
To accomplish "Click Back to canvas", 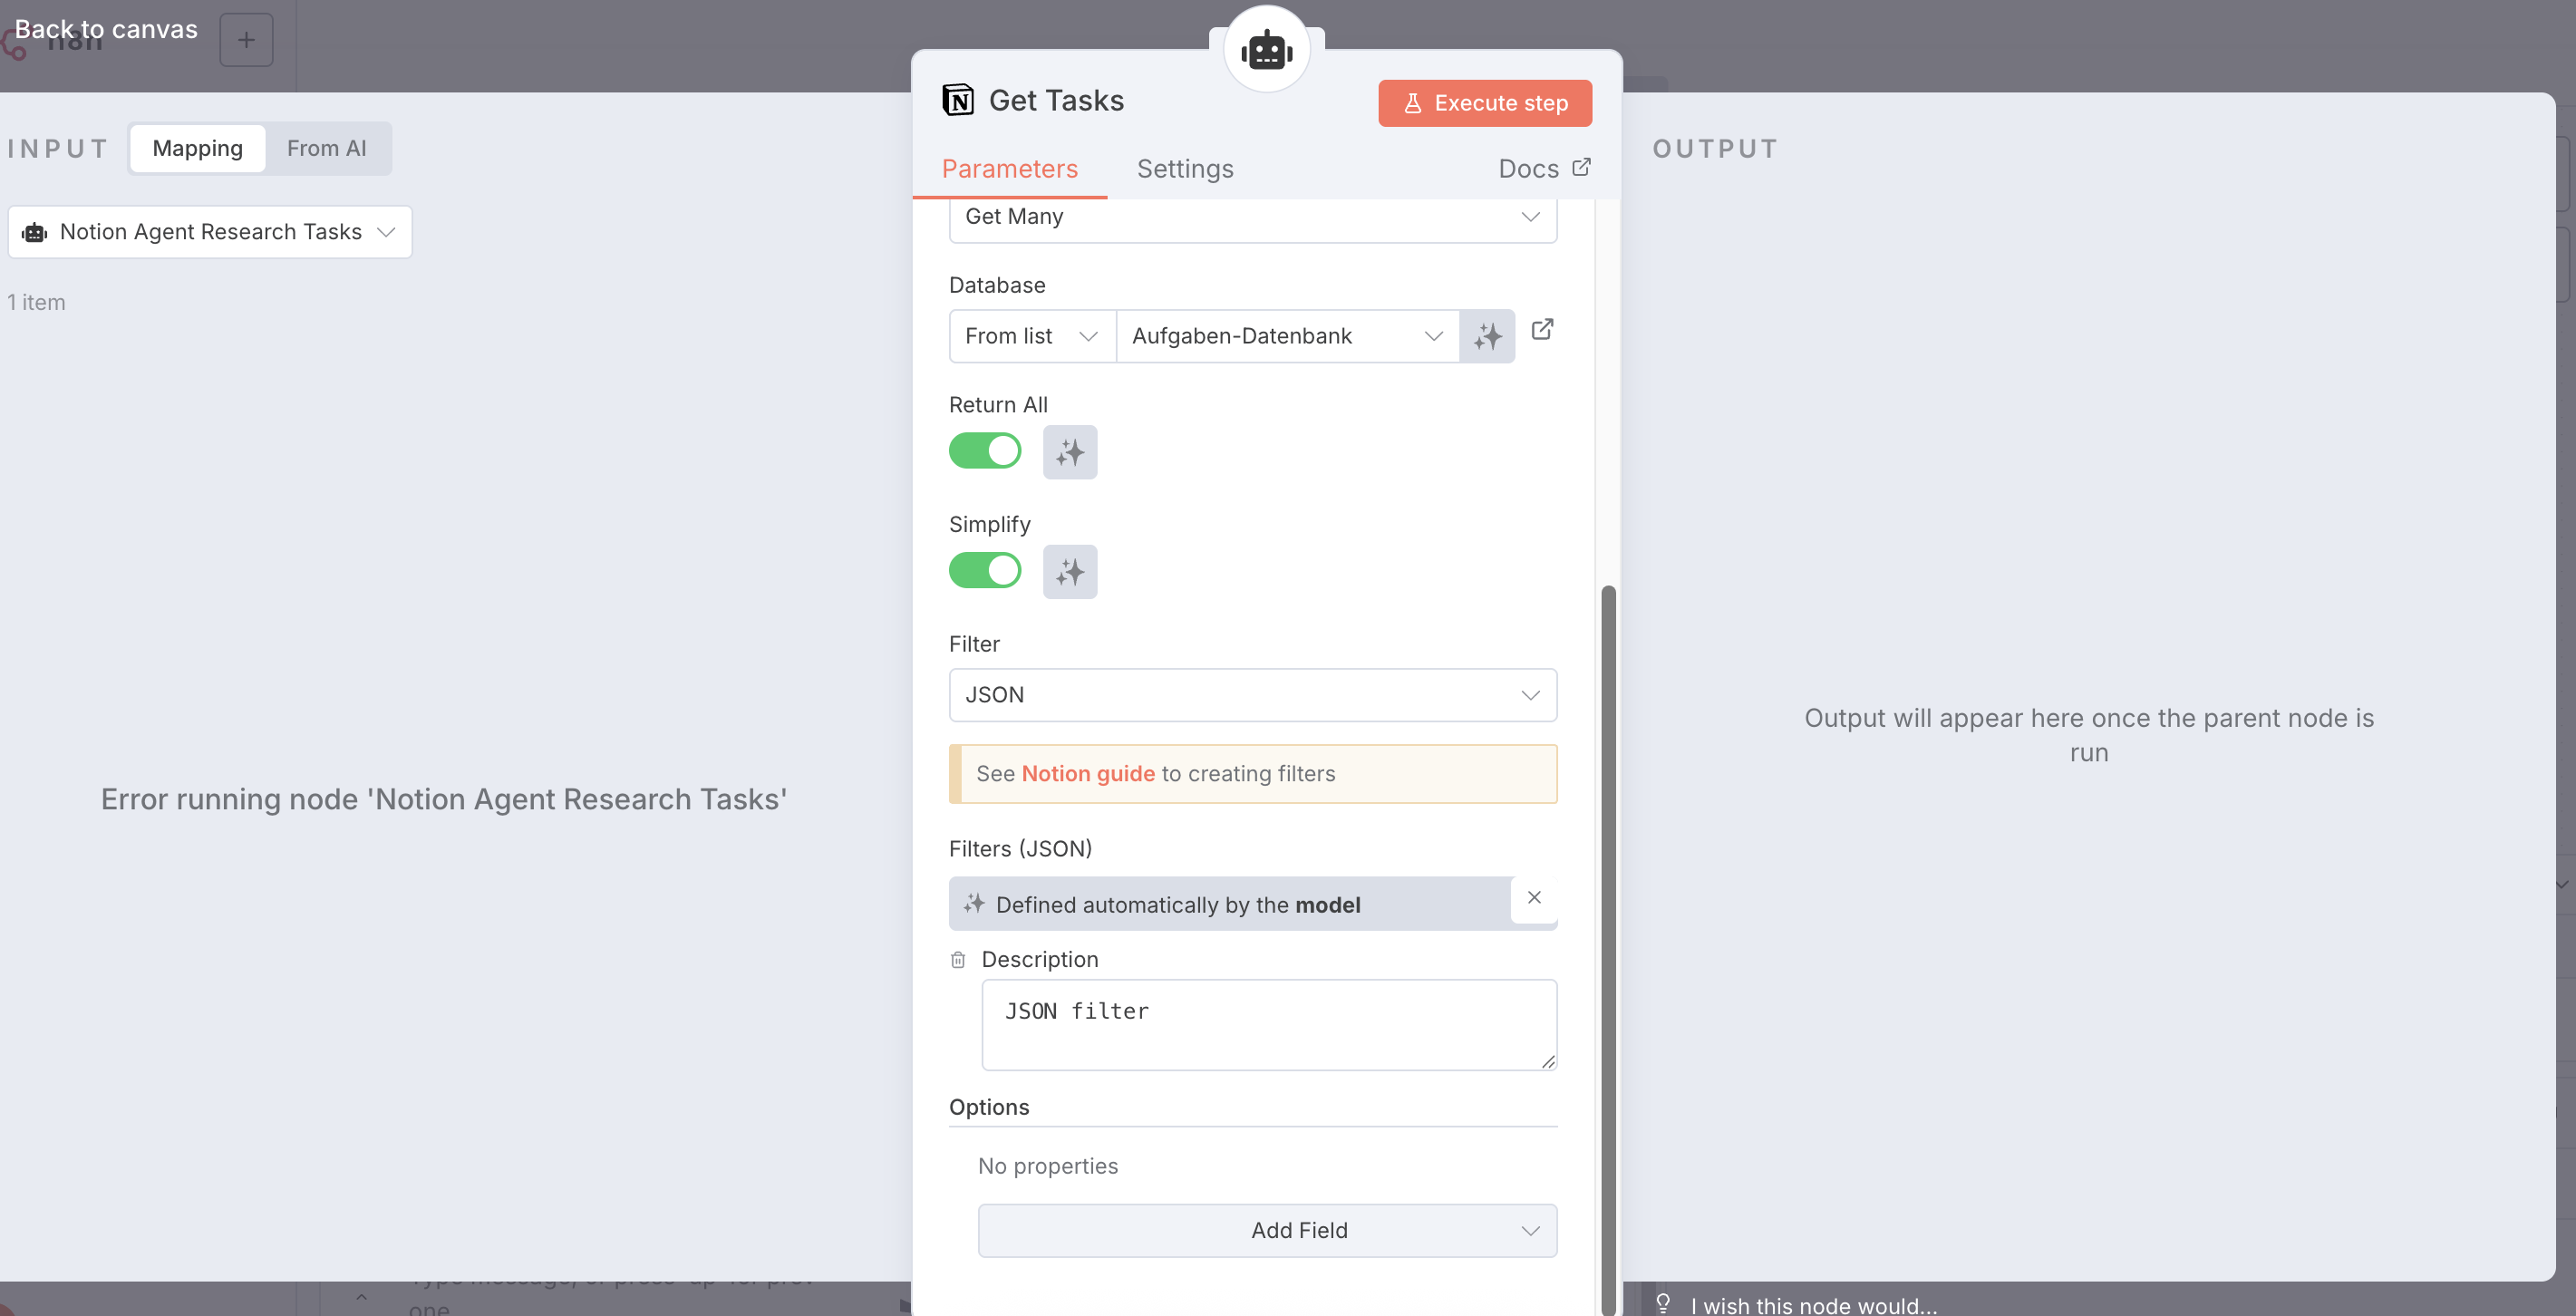I will [105, 29].
